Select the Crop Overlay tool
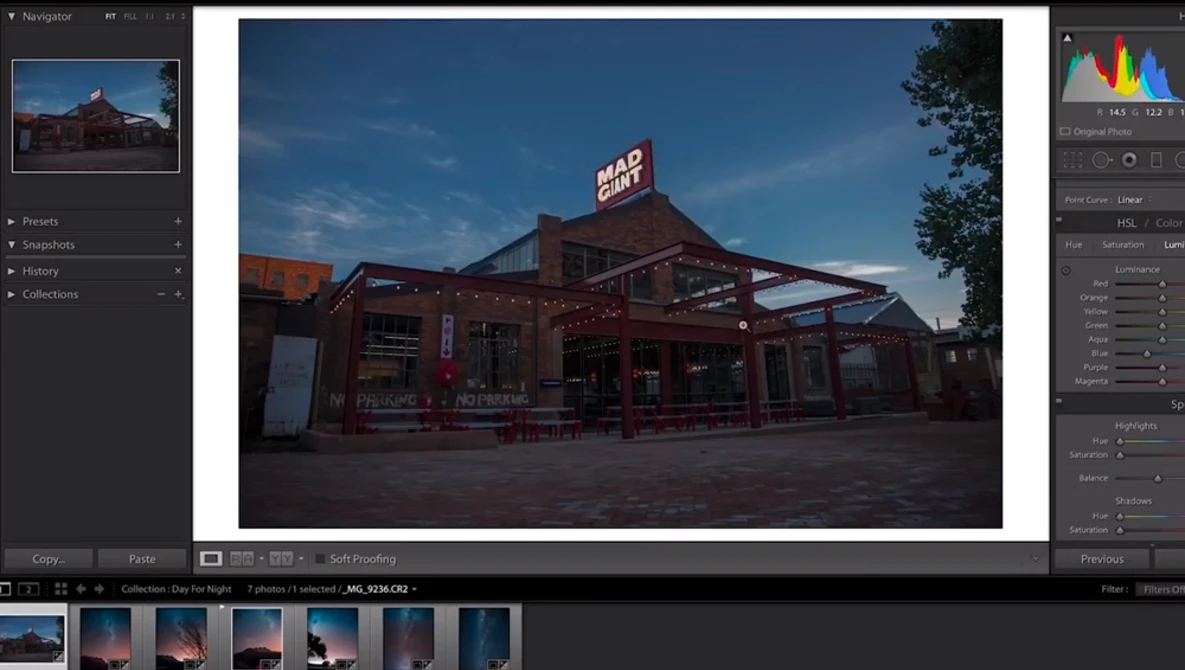Screen dimensions: 1185x670 pos(1072,160)
